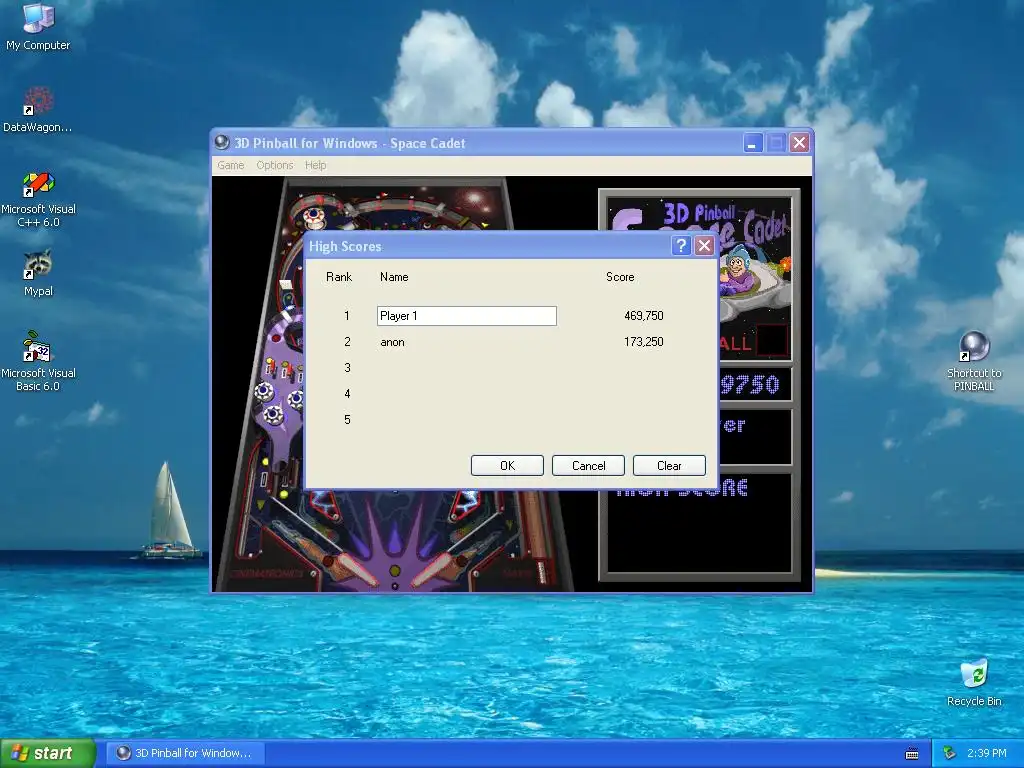The width and height of the screenshot is (1024, 768).
Task: Click rank number 3 in High Scores
Action: click(x=347, y=368)
